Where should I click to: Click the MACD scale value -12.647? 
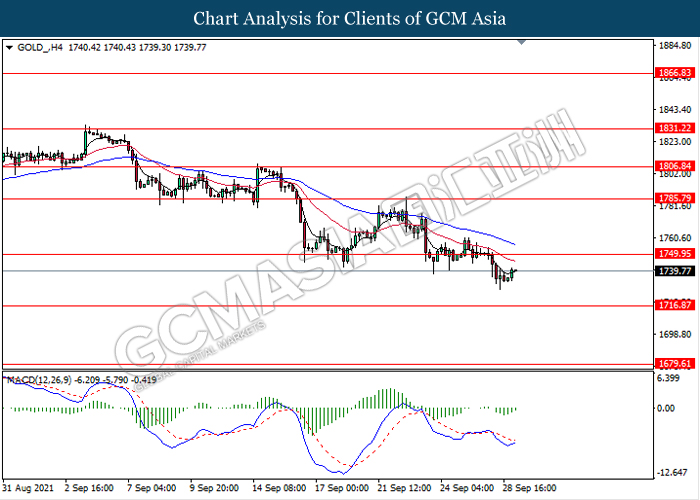tap(671, 472)
